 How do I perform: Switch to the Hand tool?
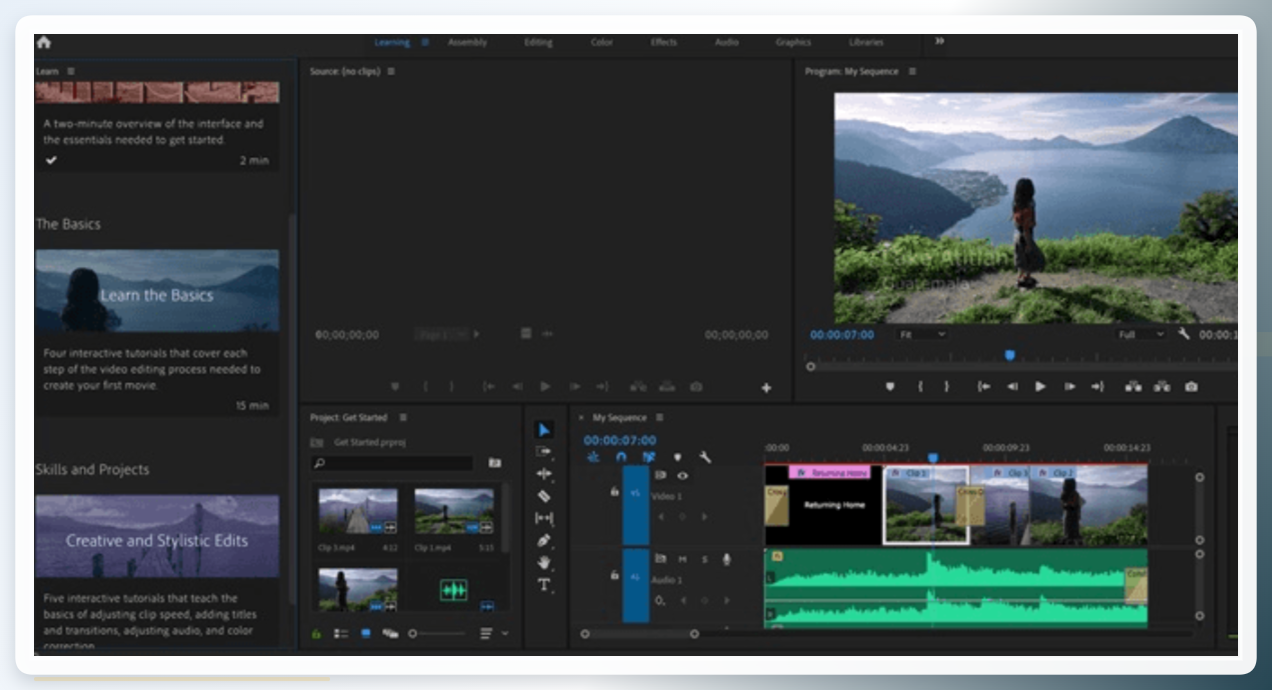544,563
